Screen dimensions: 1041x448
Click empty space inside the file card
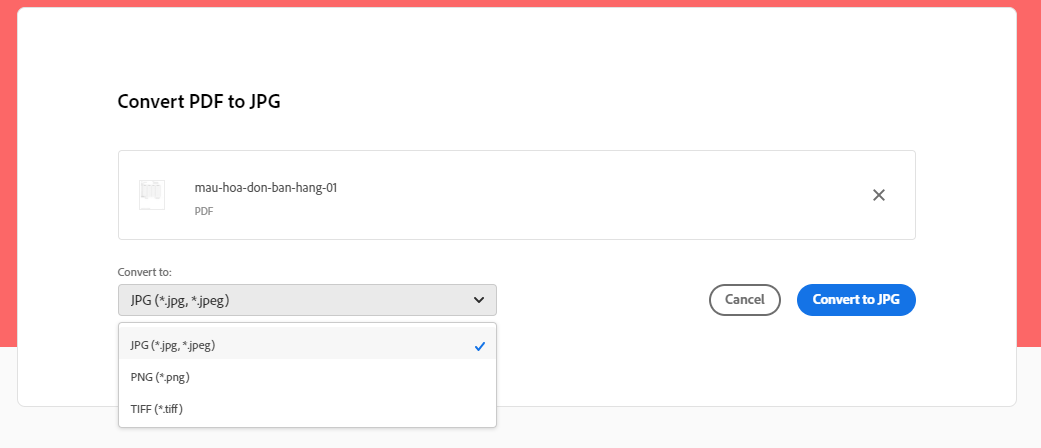(x=600, y=195)
